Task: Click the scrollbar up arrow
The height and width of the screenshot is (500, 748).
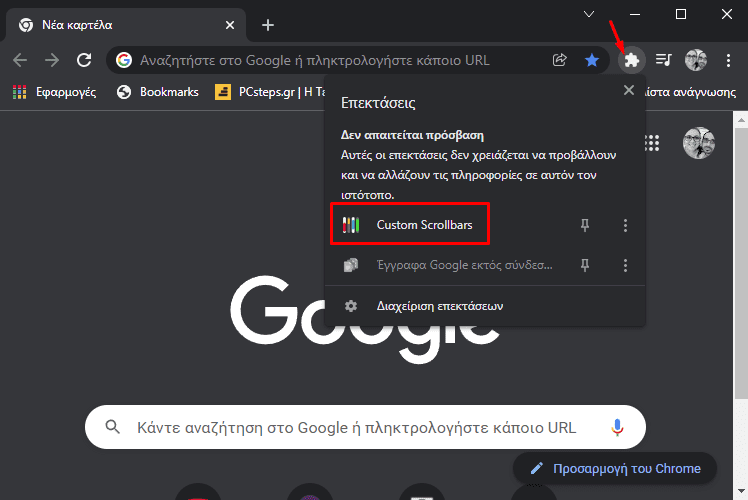Action: pos(741,119)
